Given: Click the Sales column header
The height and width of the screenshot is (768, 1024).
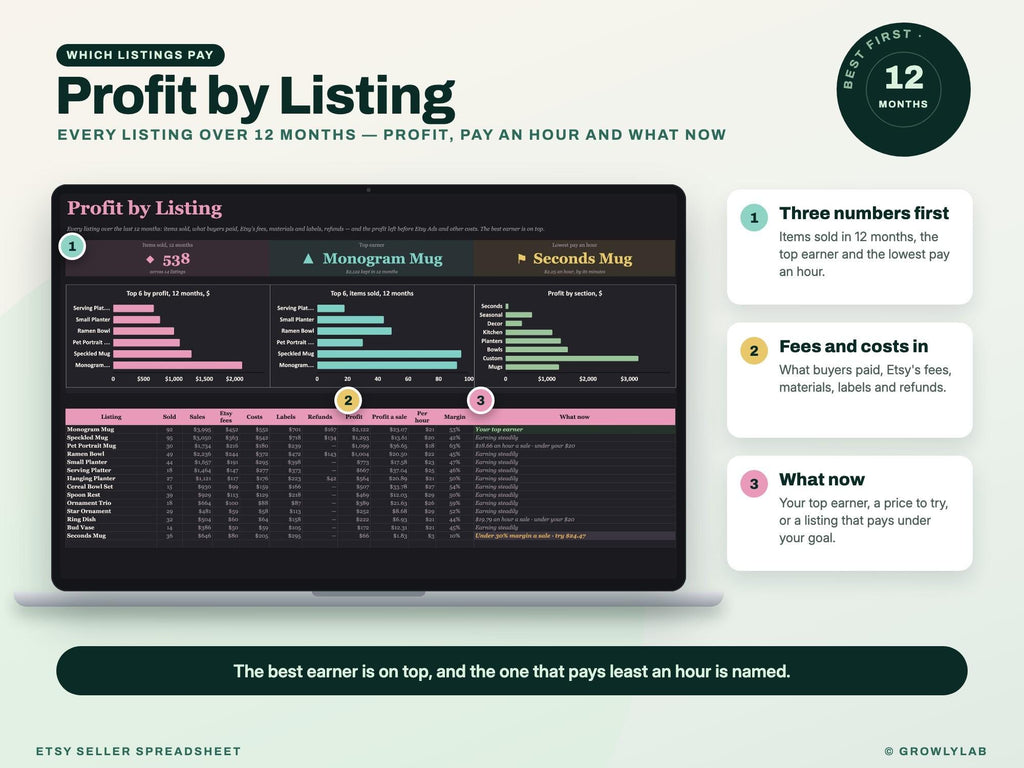Looking at the screenshot, I should pyautogui.click(x=197, y=417).
